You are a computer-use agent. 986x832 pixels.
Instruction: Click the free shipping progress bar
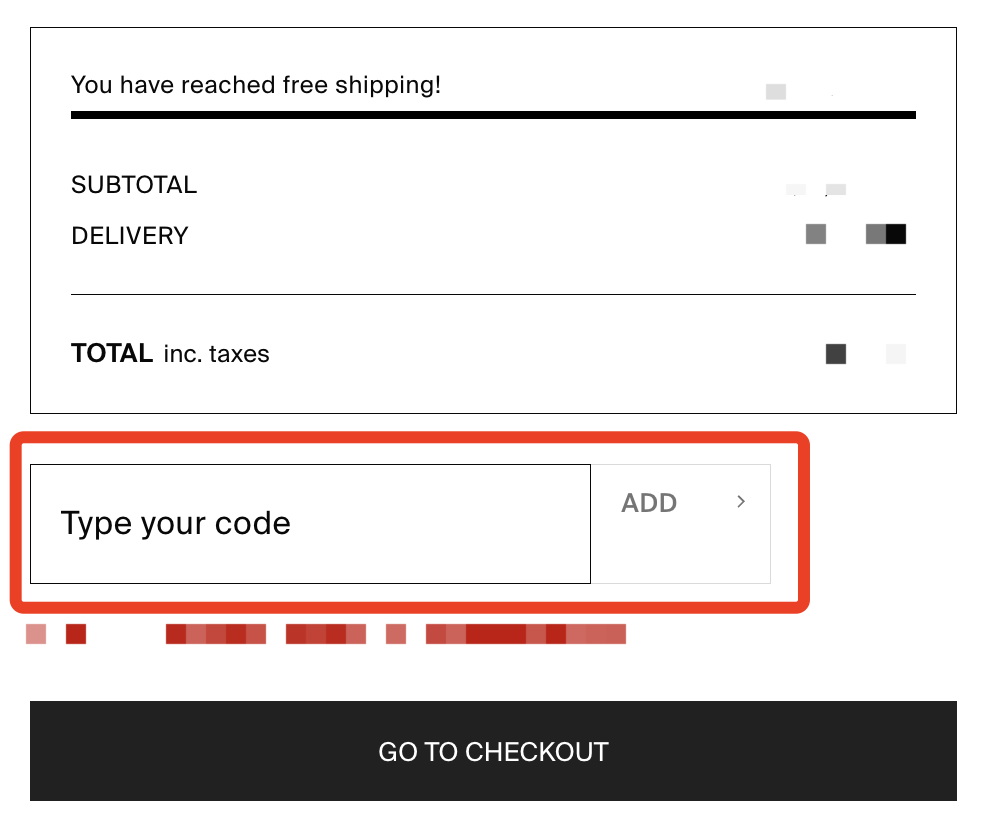(493, 115)
